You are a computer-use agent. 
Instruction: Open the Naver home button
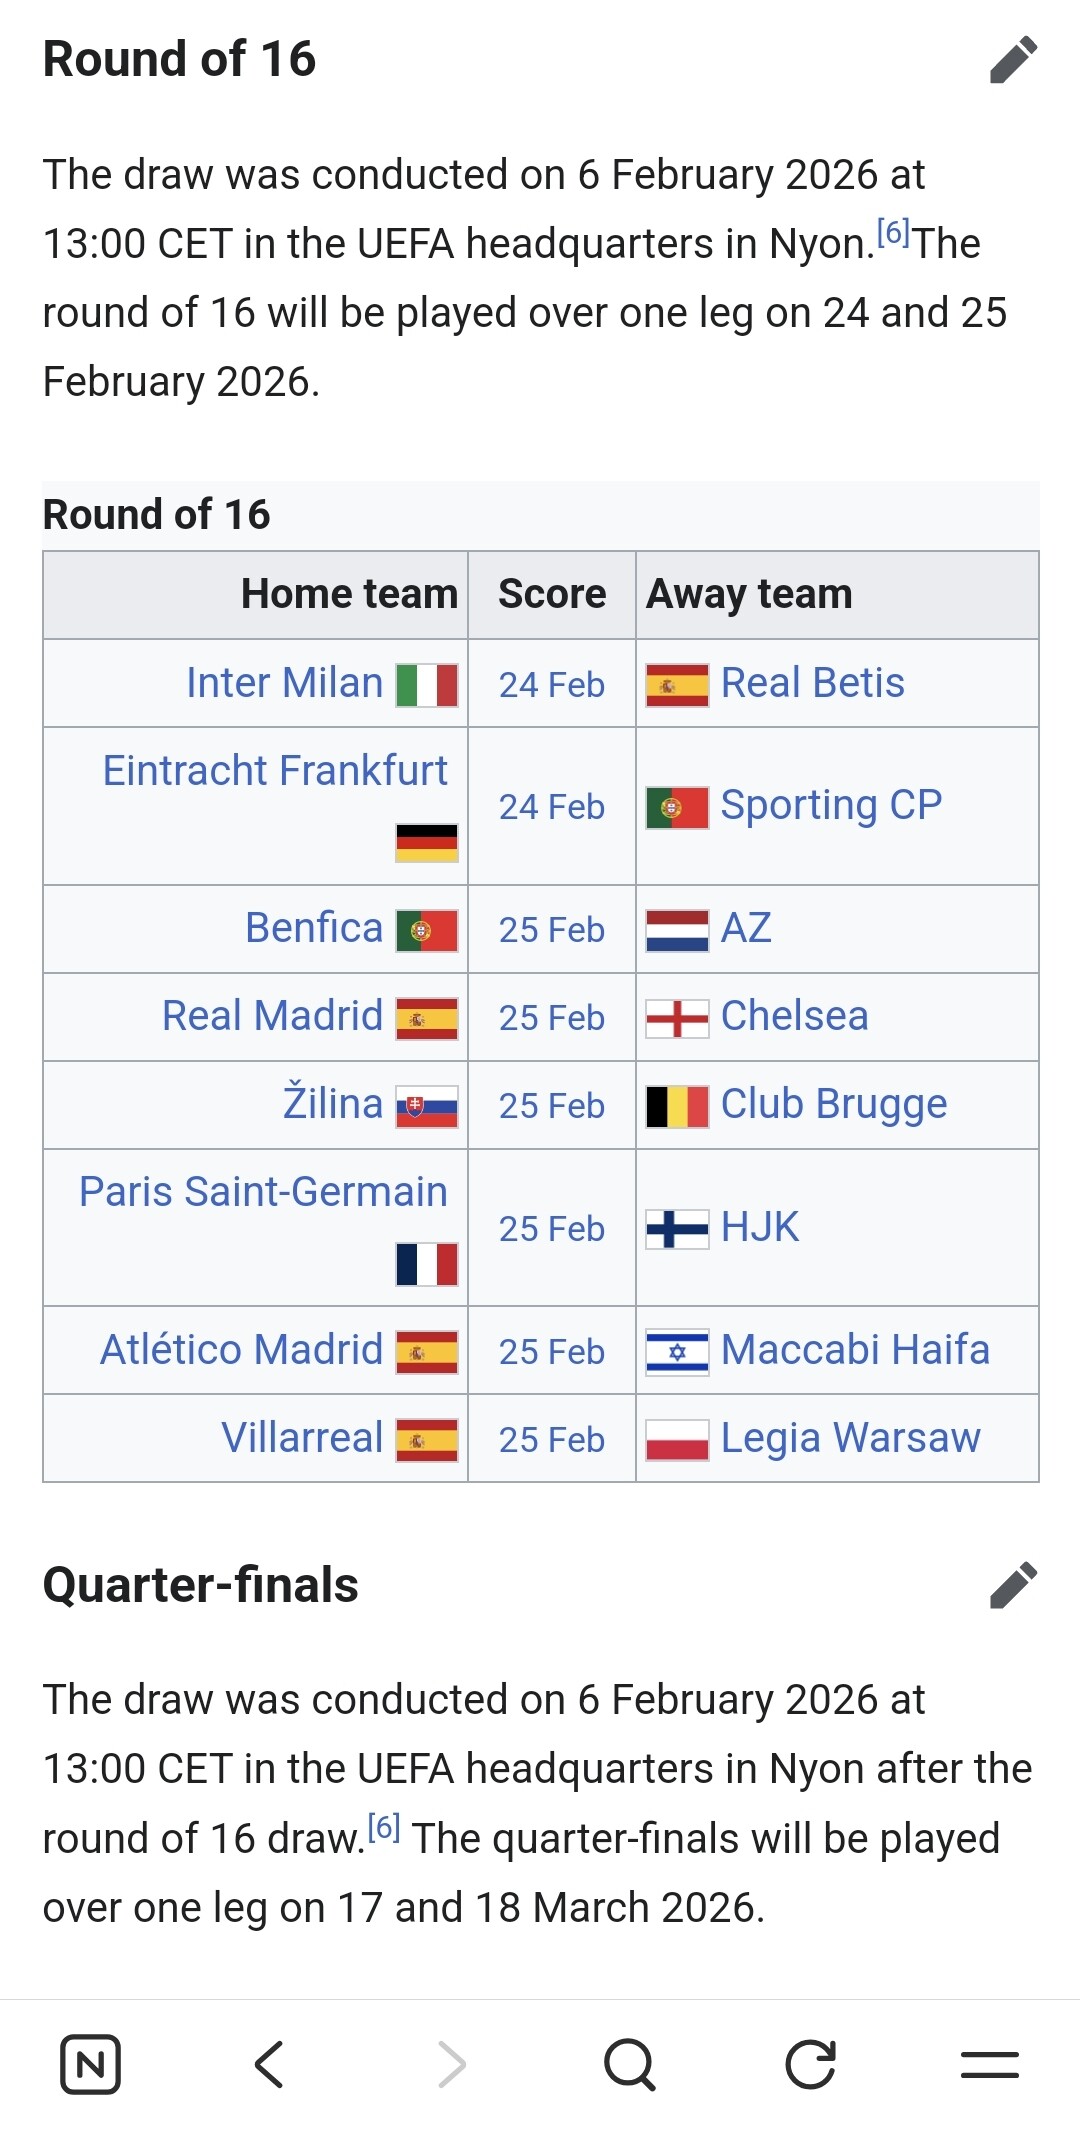[91, 2064]
